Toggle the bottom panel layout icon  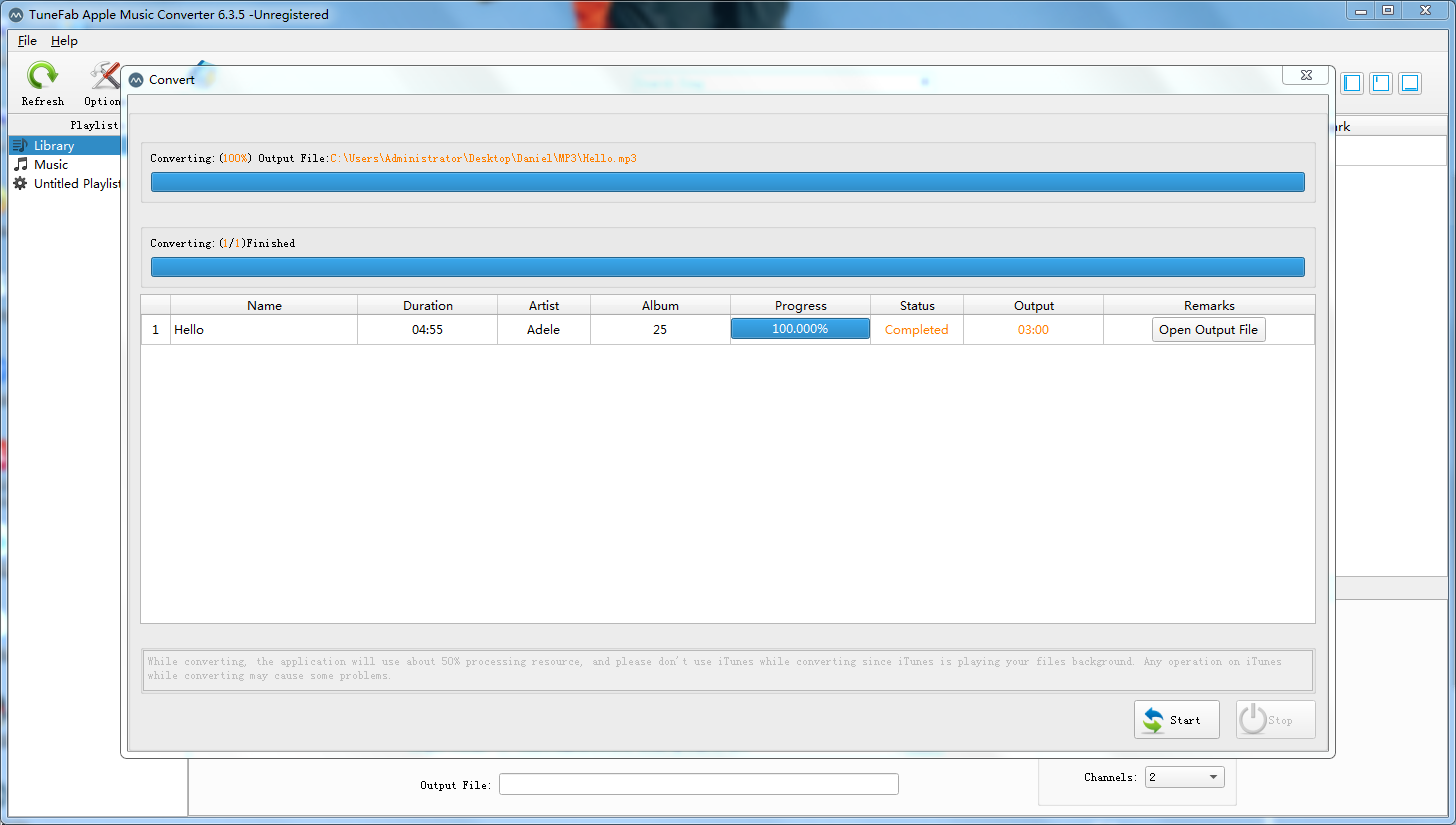1410,83
